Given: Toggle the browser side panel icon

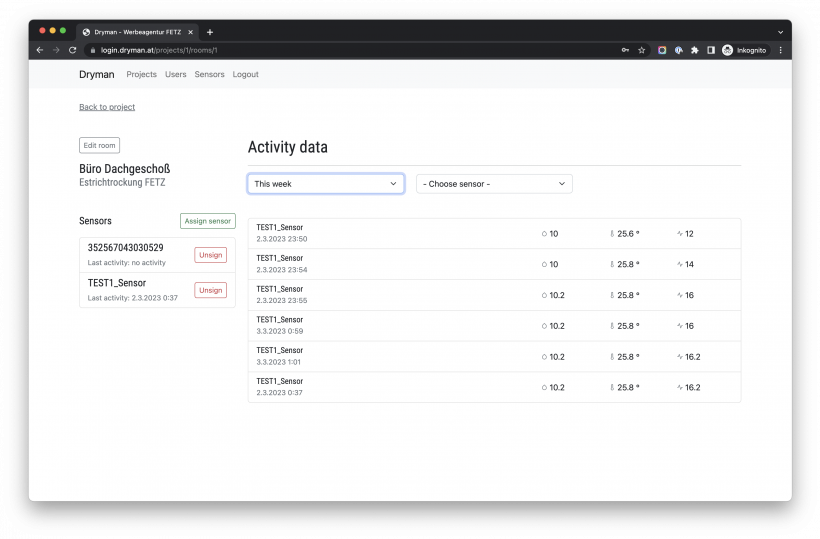Looking at the screenshot, I should point(710,50).
